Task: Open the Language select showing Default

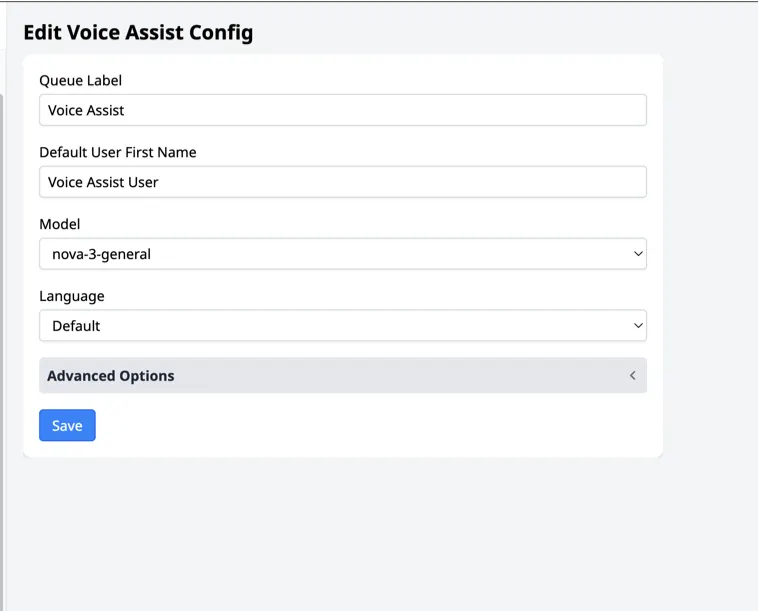Action: coord(342,326)
